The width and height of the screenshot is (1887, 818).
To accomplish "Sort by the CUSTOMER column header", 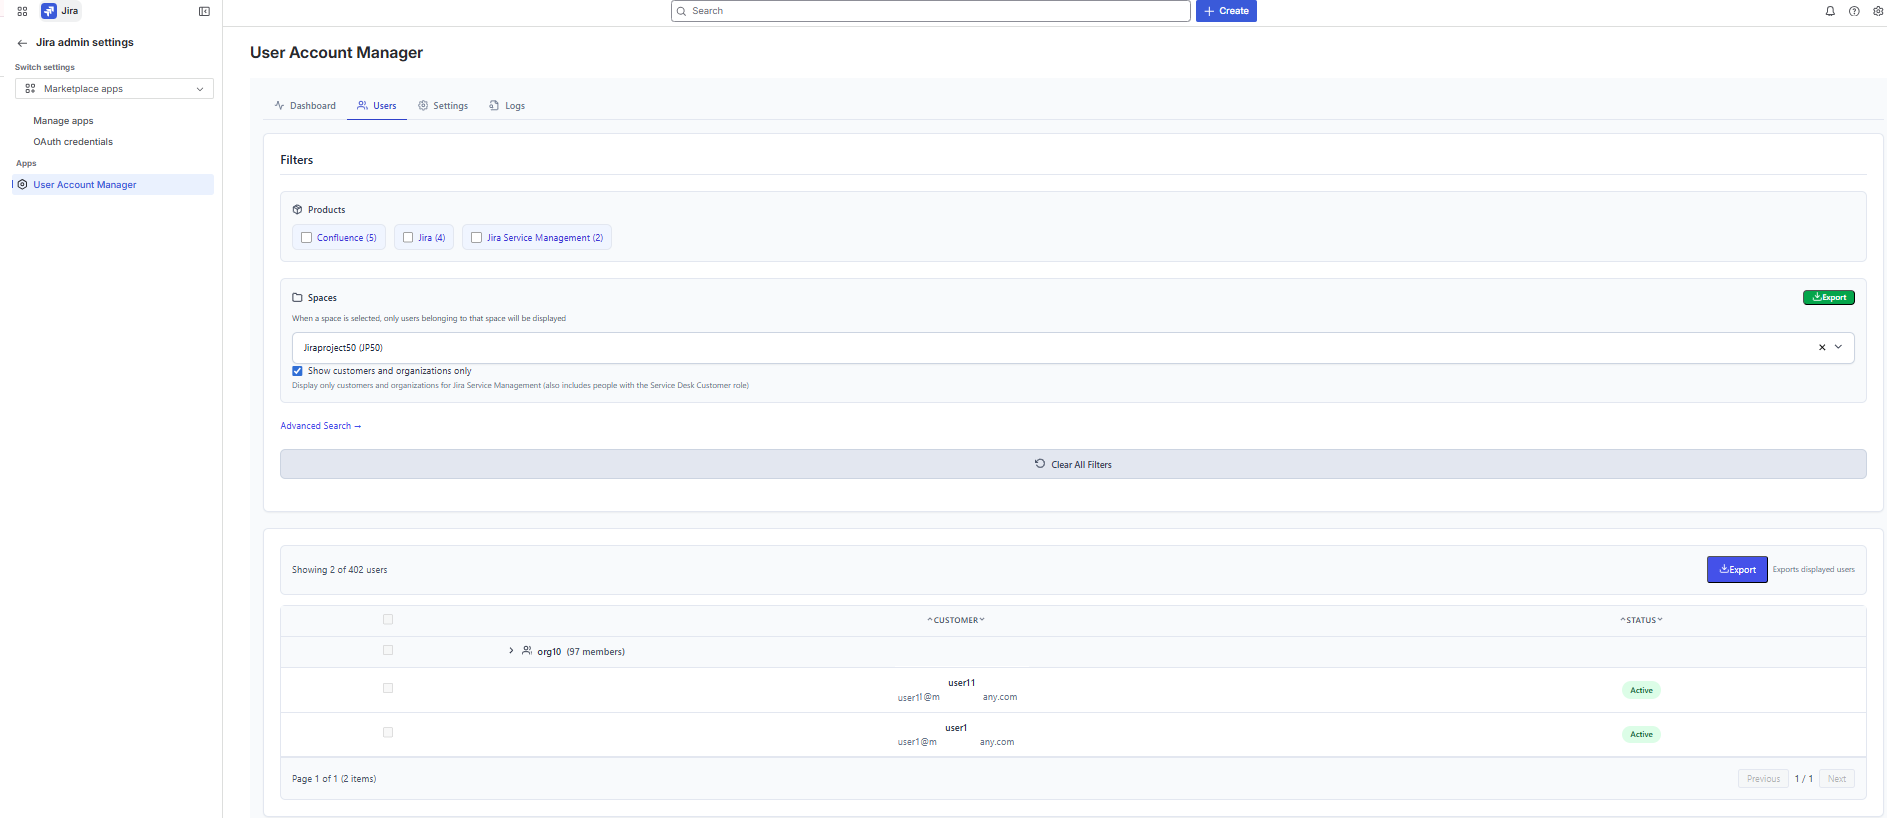I will 956,620.
